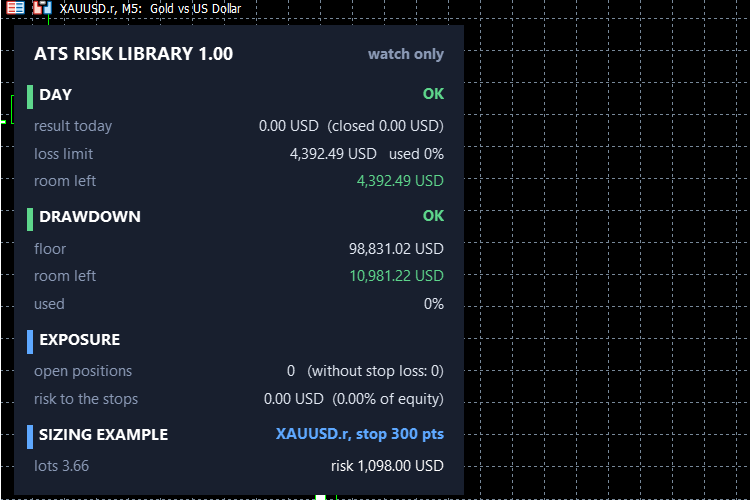Image resolution: width=750 pixels, height=500 pixels.
Task: Click the risk to the stops label
Action: 86,399
